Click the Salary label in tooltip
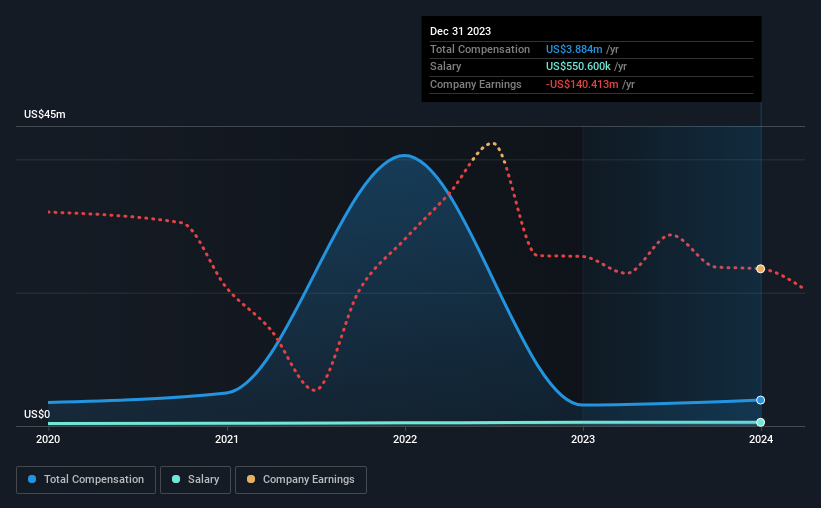The width and height of the screenshot is (821, 508). 446,67
